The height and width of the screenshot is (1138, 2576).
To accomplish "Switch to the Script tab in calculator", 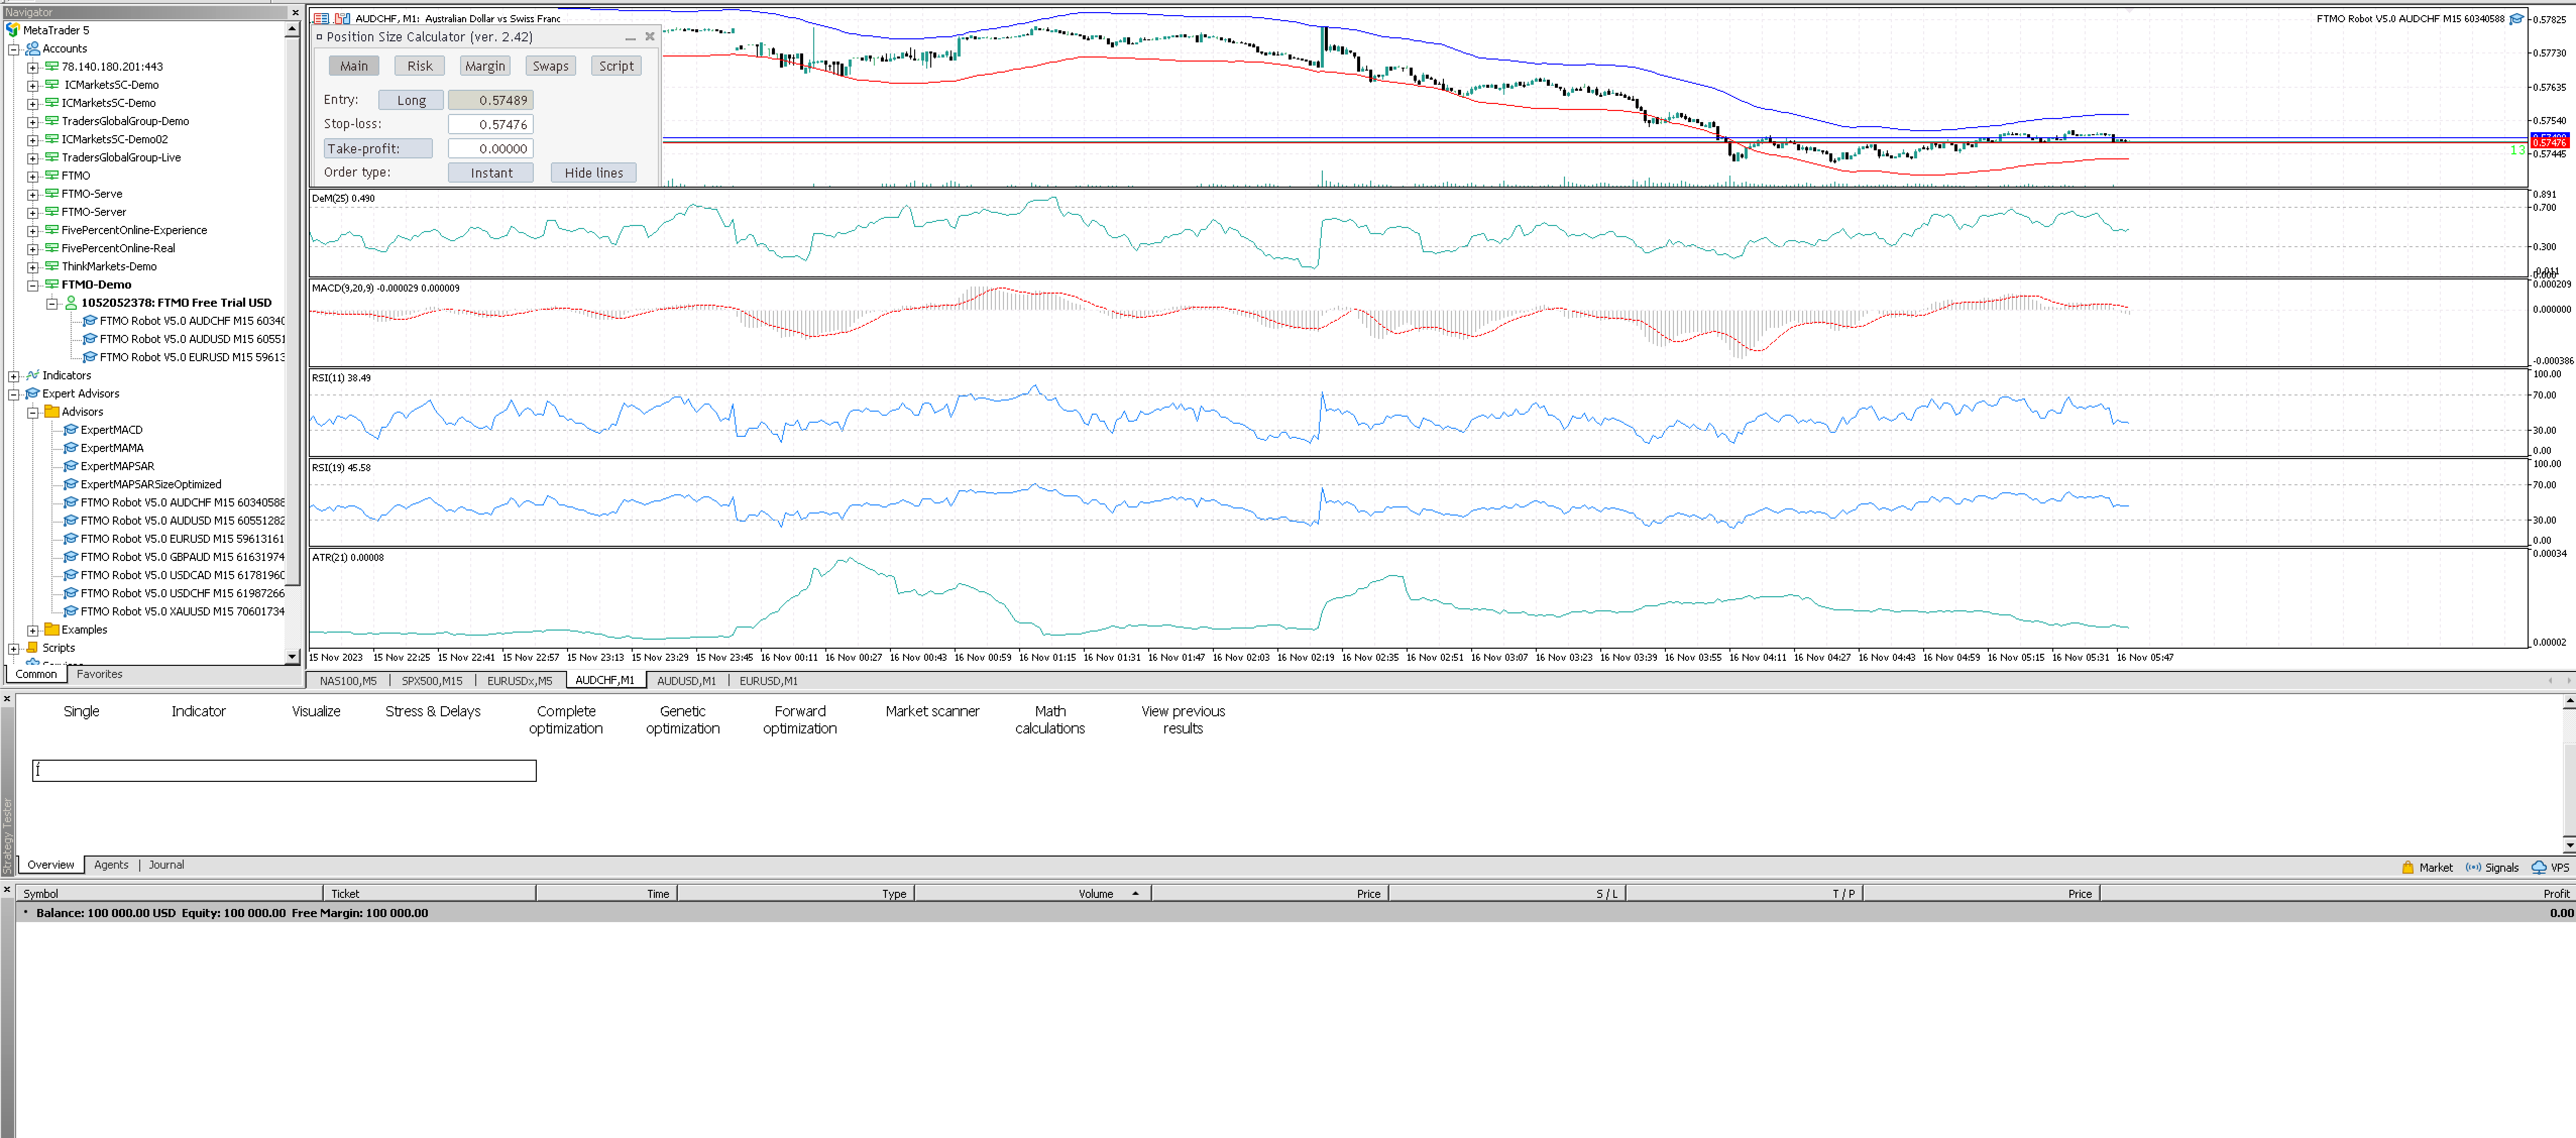I will tap(616, 66).
